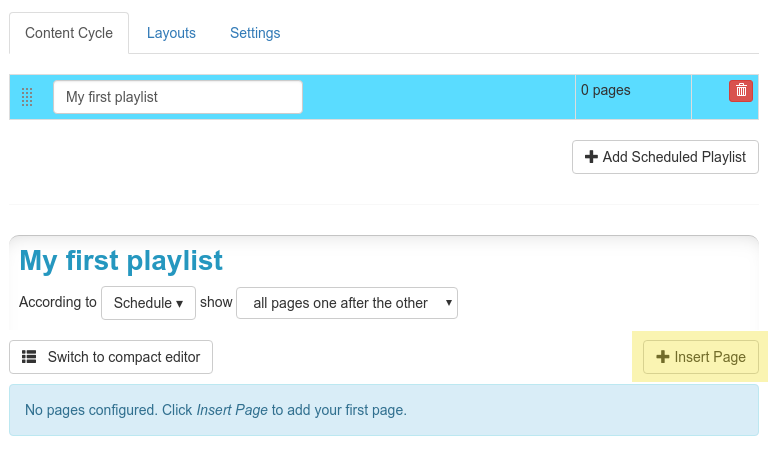770x453 pixels.
Task: Click the 'According to' label
Action: point(57,302)
